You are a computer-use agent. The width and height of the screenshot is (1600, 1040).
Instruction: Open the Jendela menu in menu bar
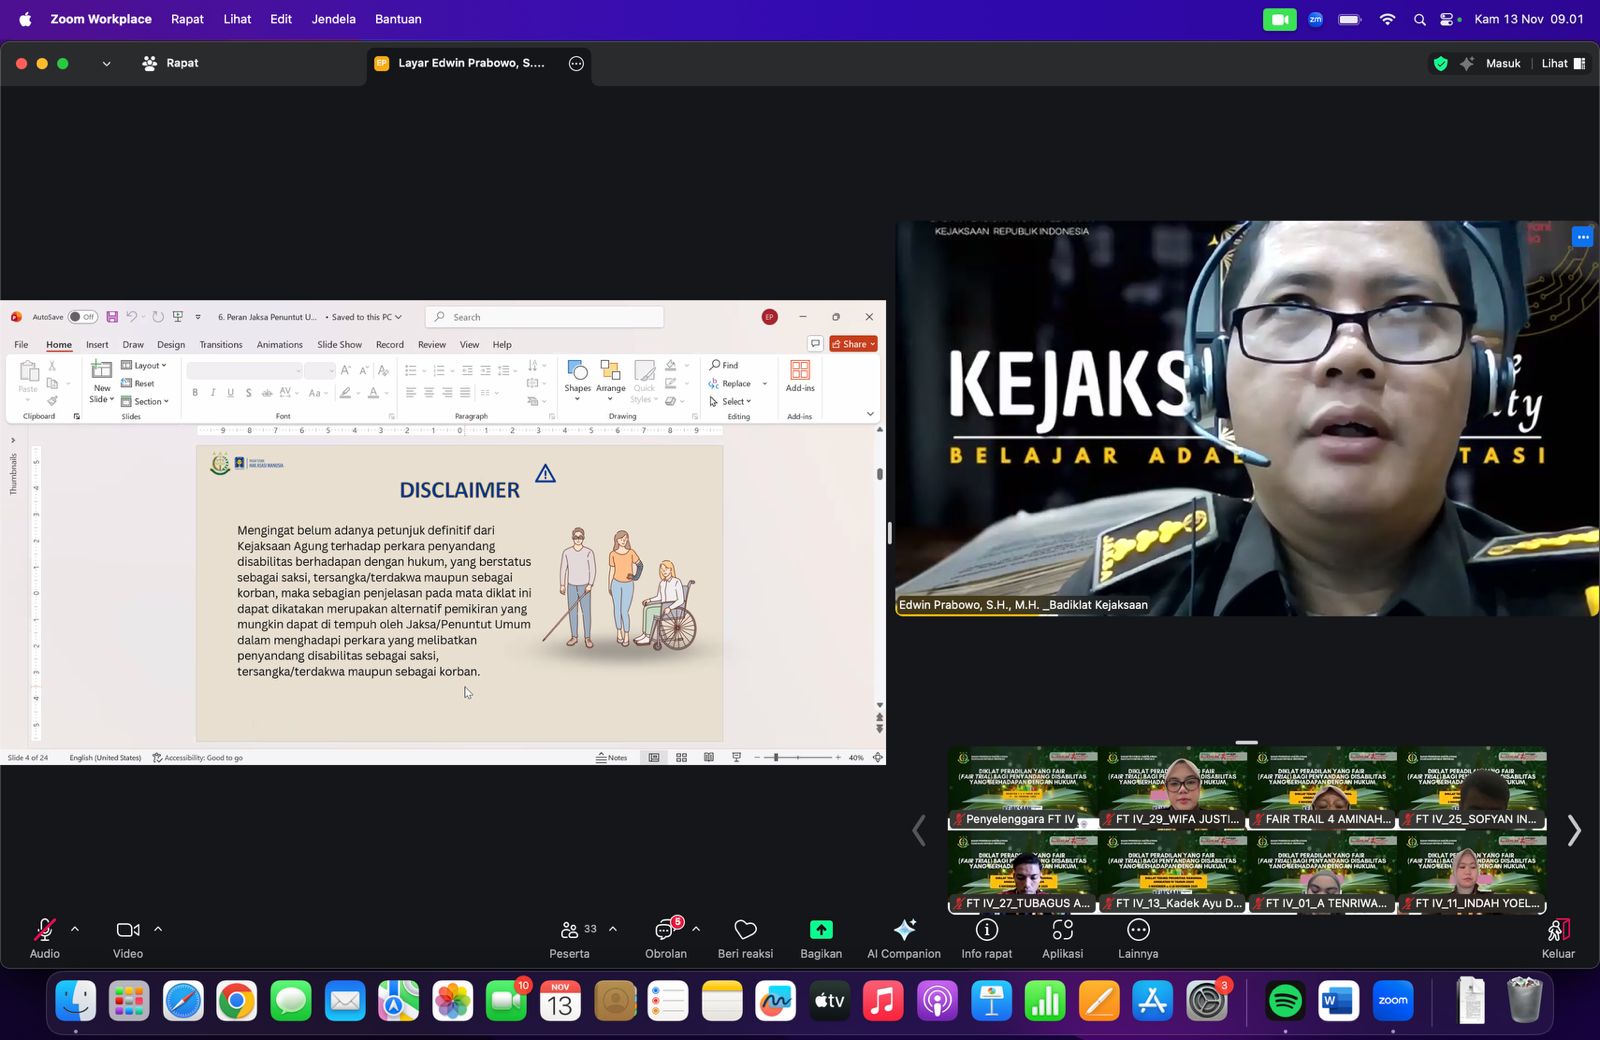pos(333,19)
